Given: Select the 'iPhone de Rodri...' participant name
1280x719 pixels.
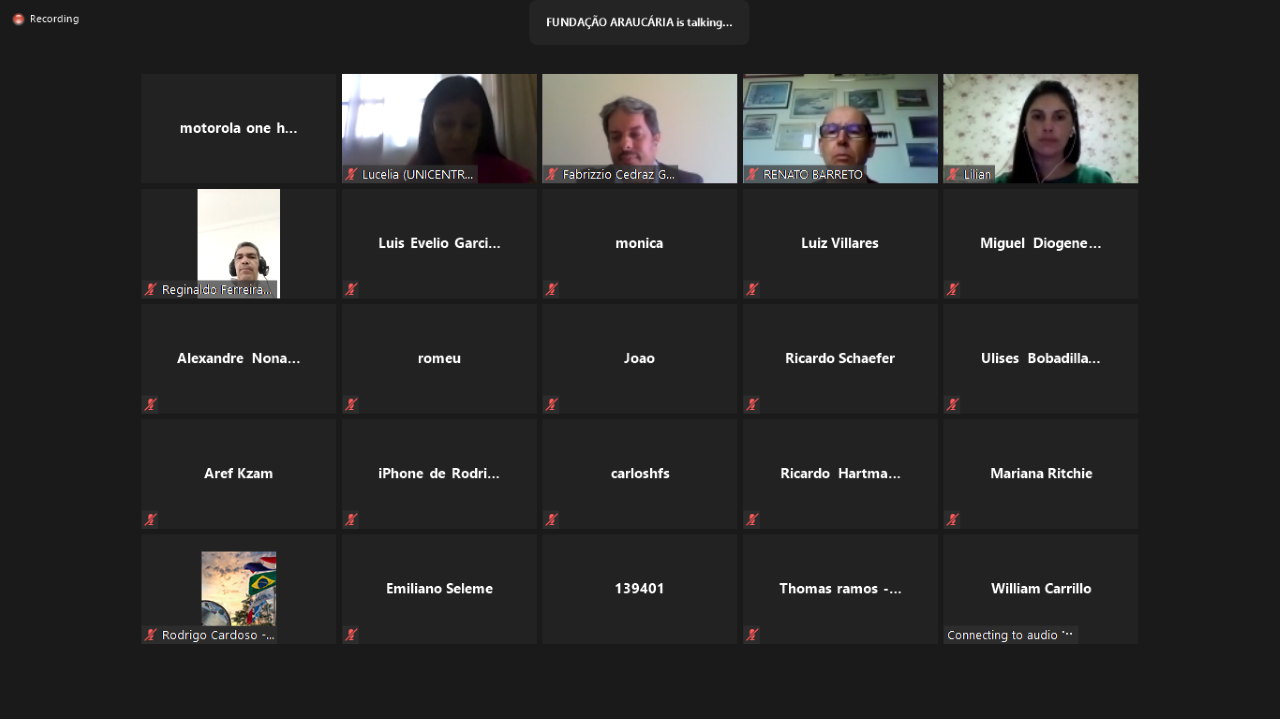Looking at the screenshot, I should point(439,473).
